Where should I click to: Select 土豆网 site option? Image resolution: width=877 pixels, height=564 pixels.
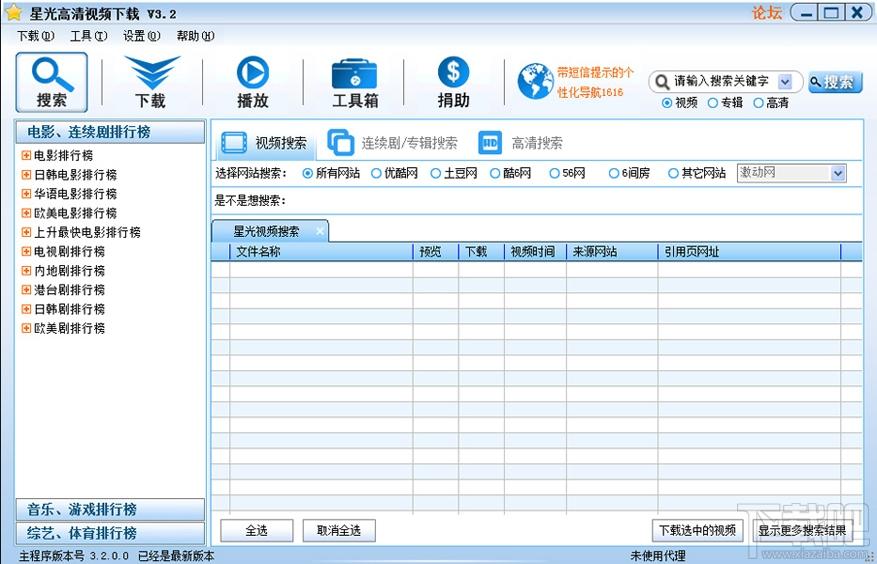pos(436,173)
